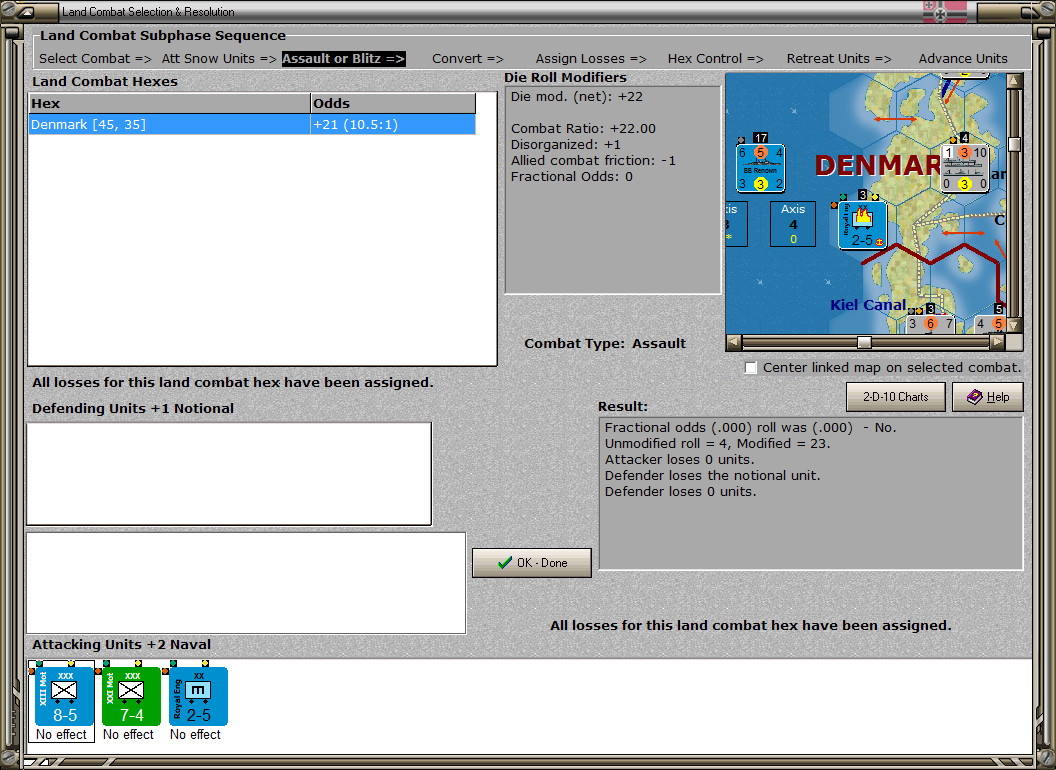Click the Unmodified roll = 4 result line
The image size is (1056, 770).
point(717,443)
